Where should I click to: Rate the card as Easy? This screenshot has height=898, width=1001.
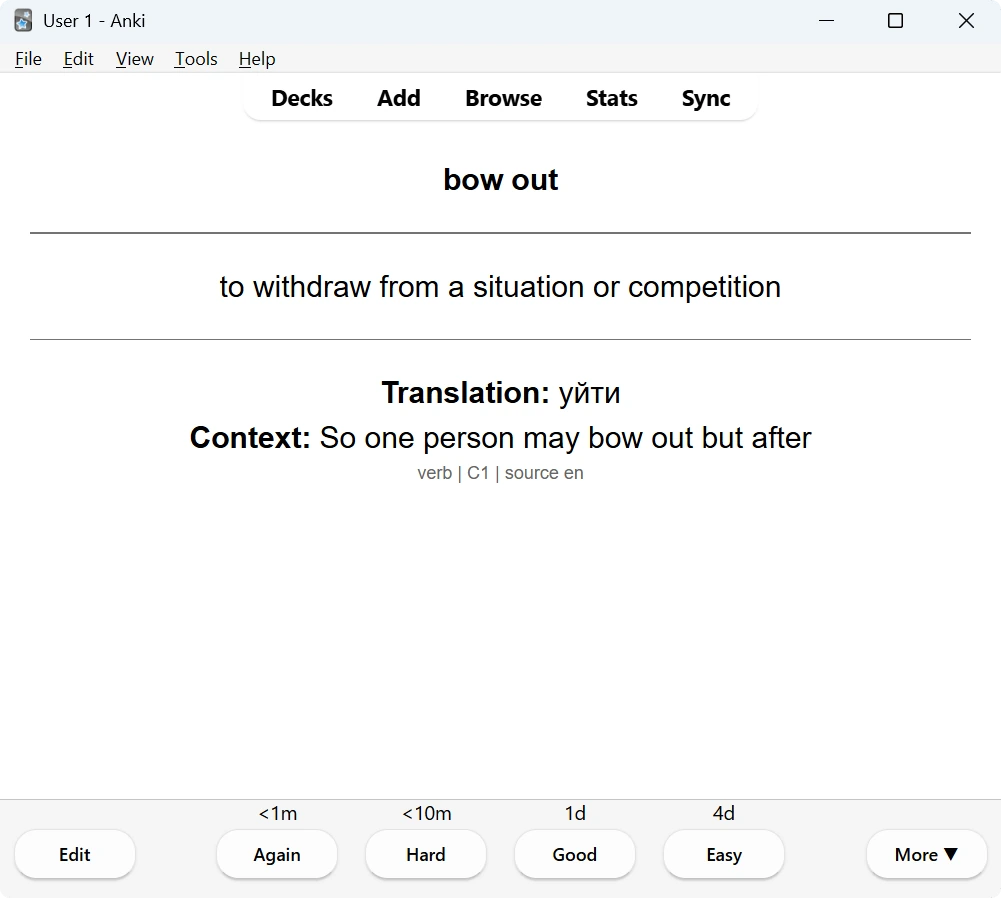[724, 854]
